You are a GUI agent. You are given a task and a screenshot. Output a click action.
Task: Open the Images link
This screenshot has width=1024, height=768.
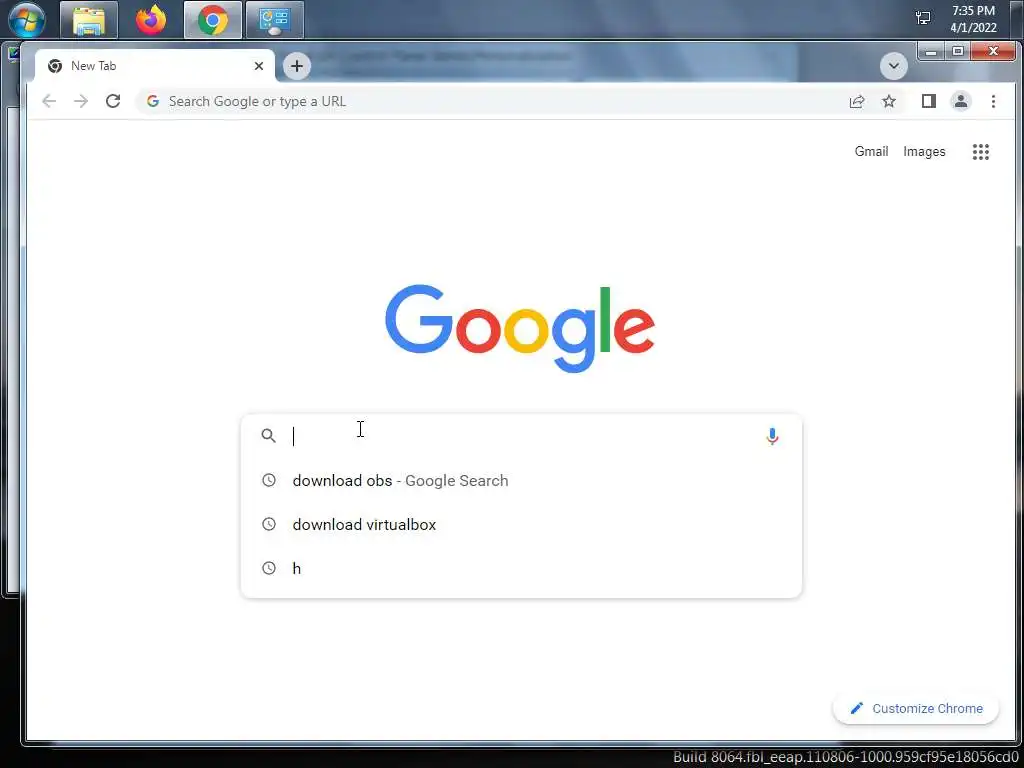click(x=924, y=152)
